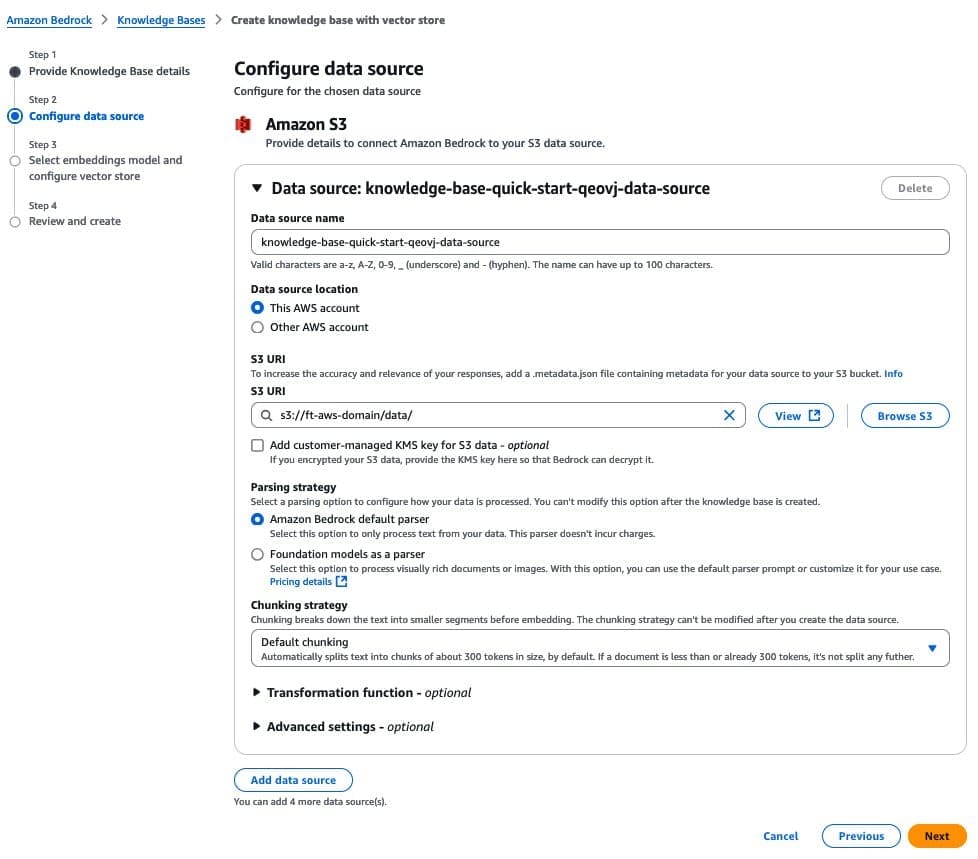Click the Amazon S3 service icon

243,125
